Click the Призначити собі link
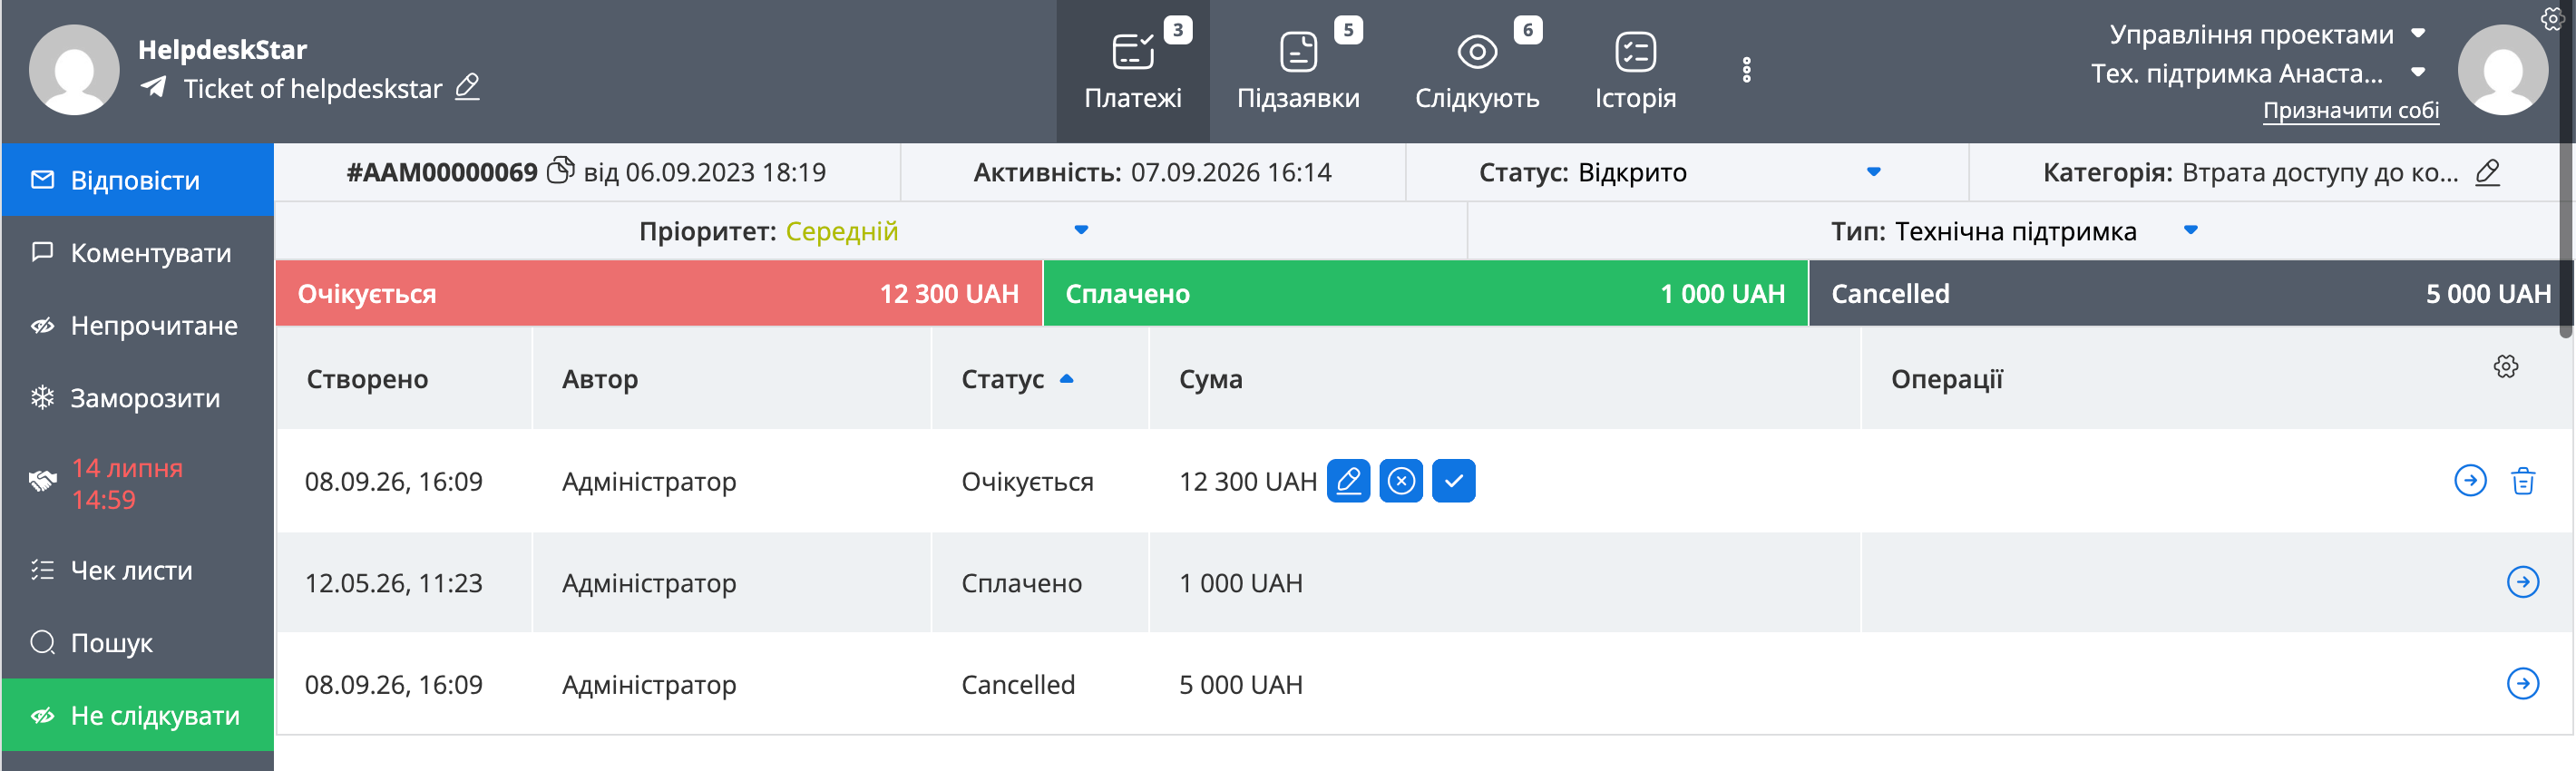The image size is (2576, 771). (x=2350, y=110)
